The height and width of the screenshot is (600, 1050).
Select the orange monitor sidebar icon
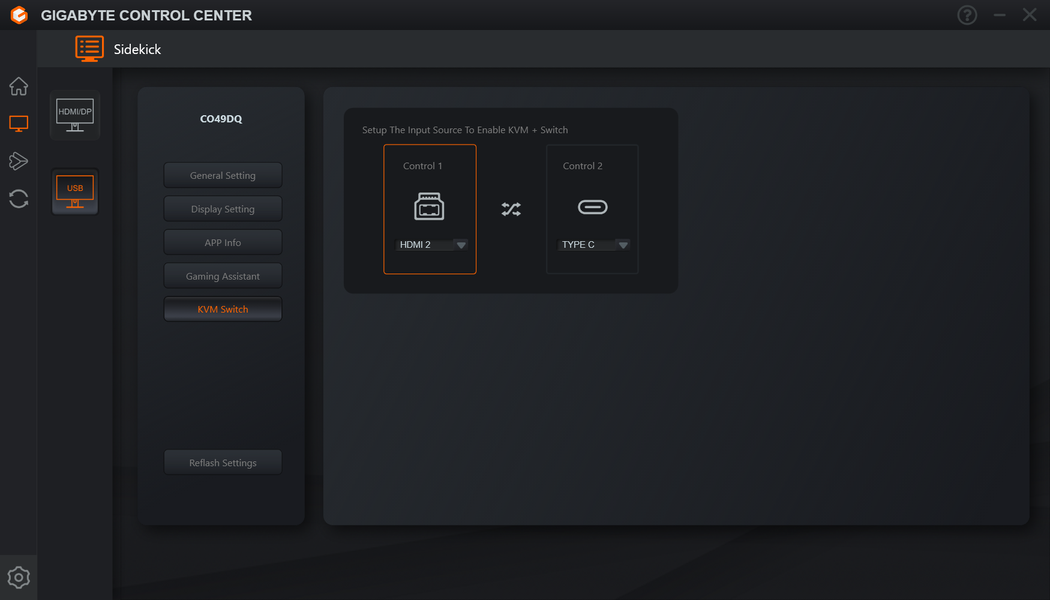pos(19,123)
